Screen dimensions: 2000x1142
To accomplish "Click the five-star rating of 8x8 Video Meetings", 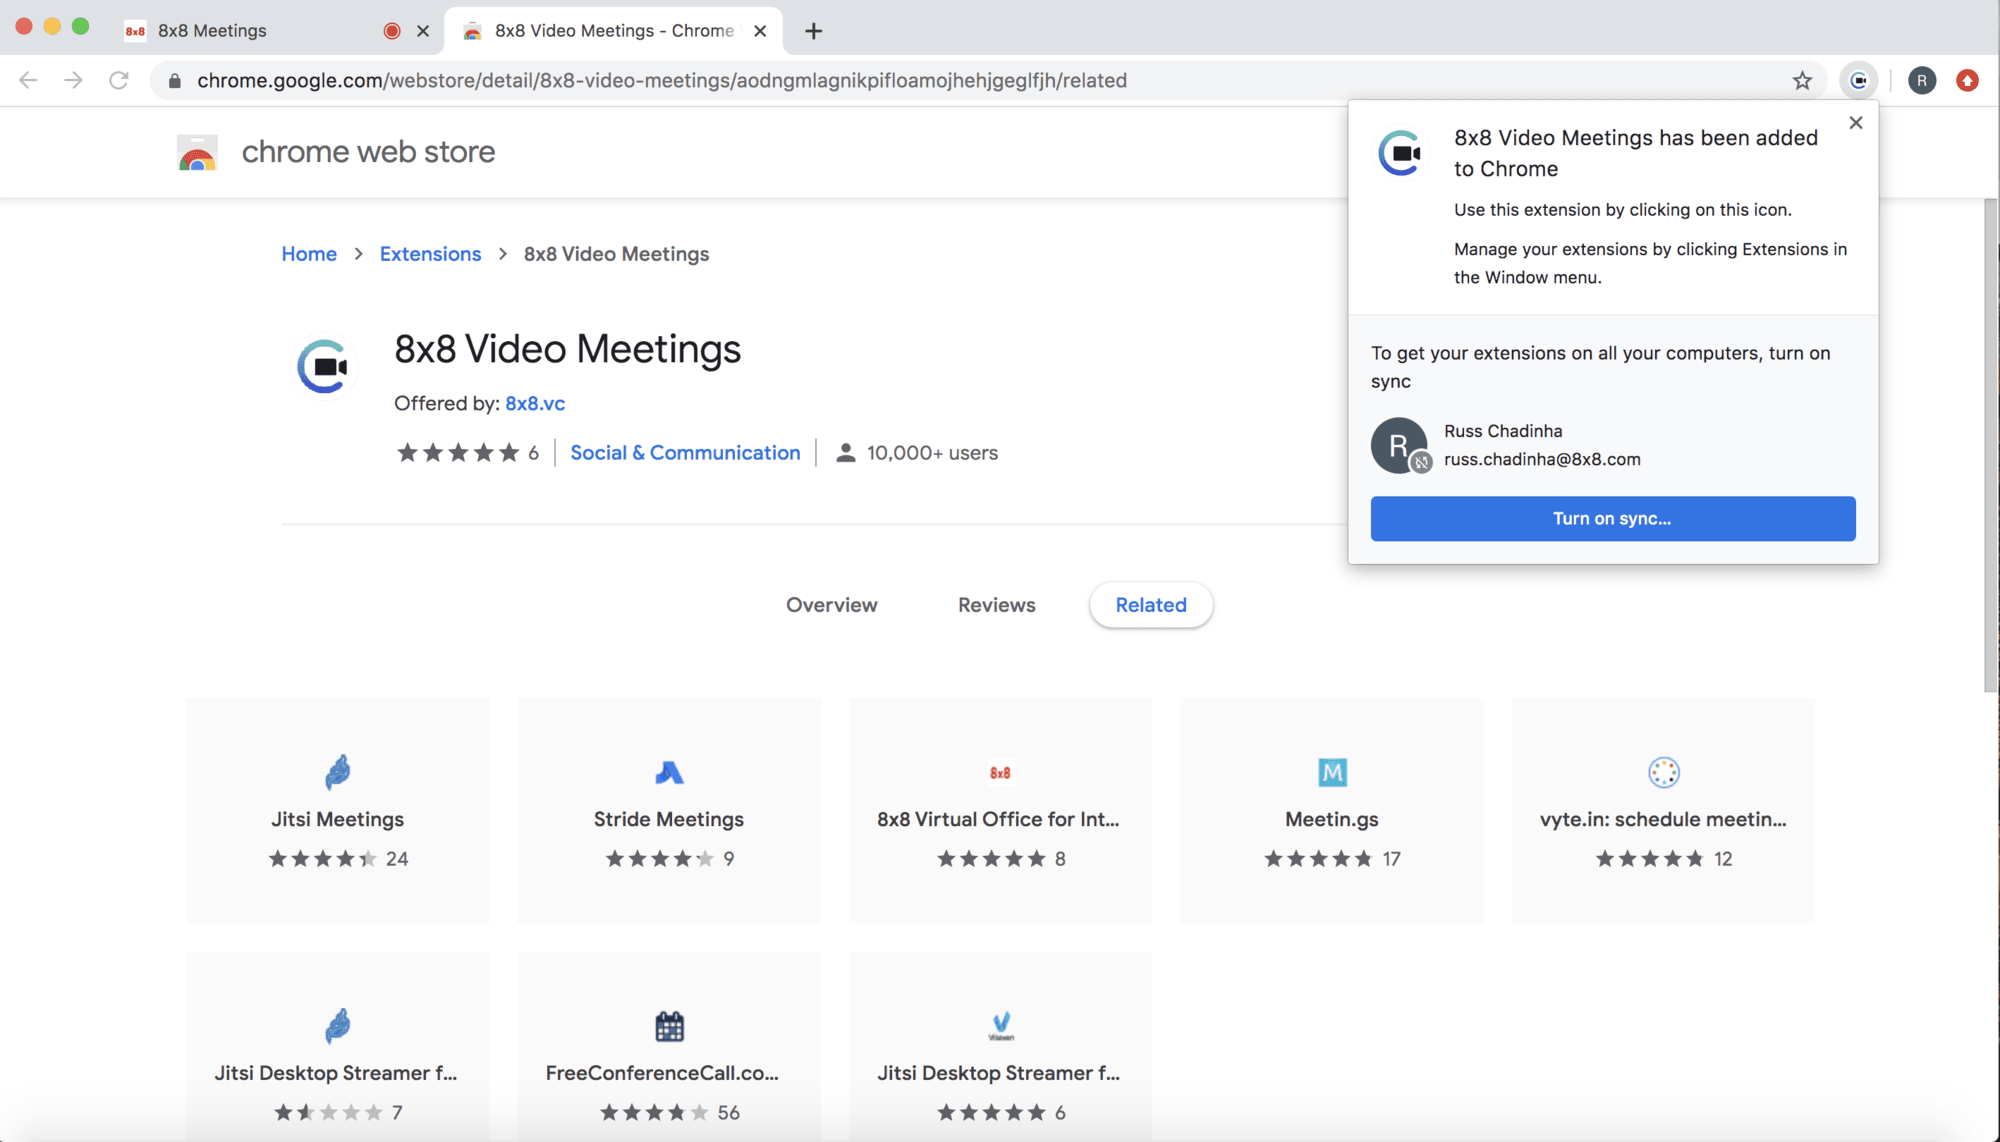I will tap(458, 453).
